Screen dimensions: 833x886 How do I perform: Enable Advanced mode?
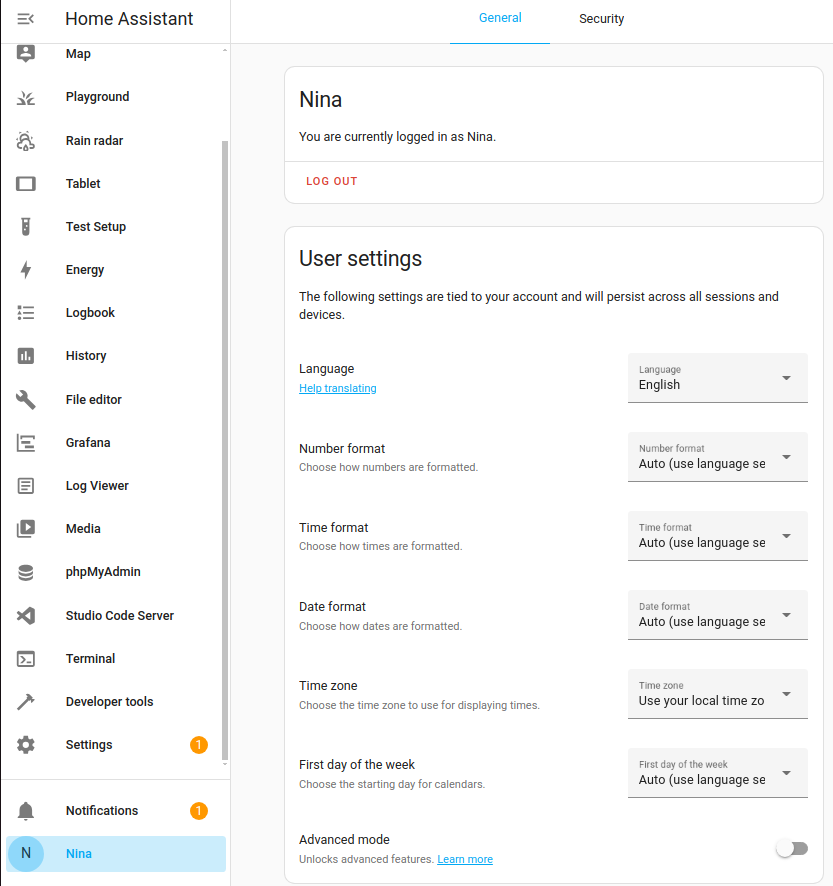[791, 847]
